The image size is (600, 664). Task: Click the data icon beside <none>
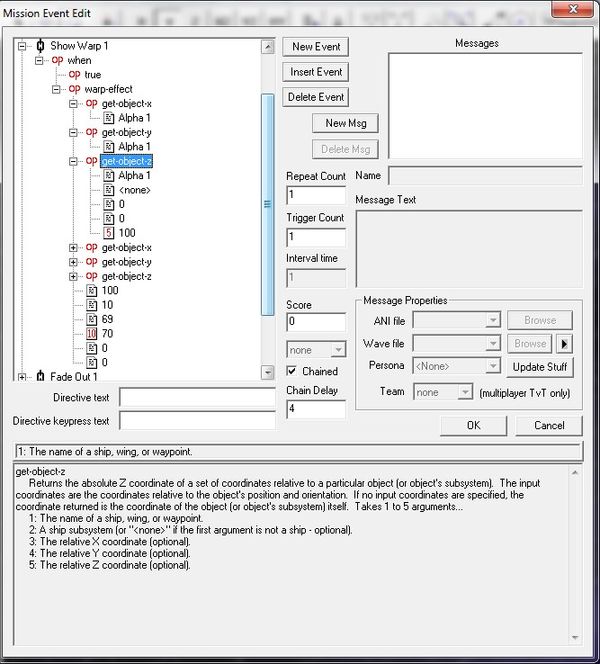coord(109,190)
